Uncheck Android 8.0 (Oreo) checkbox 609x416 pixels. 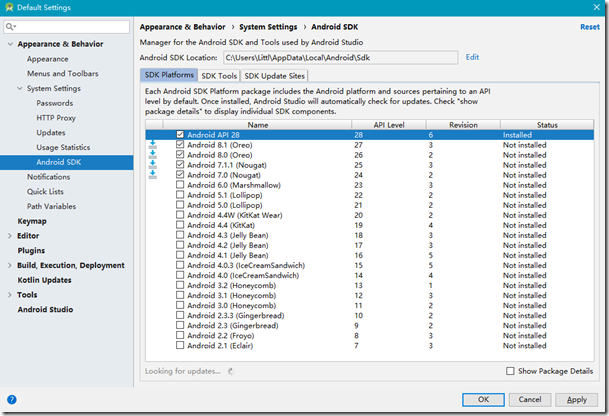pos(180,155)
